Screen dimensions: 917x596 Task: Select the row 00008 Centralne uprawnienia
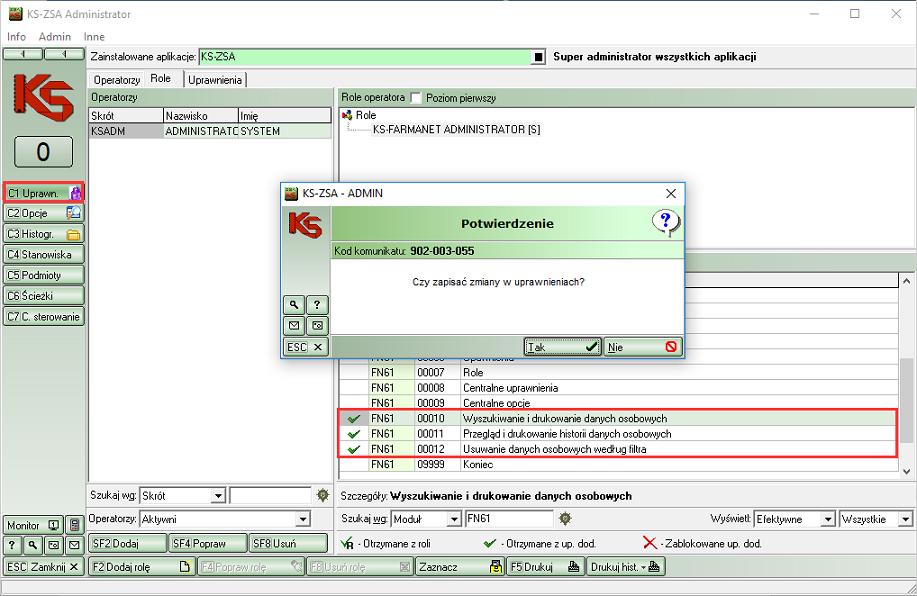coord(619,388)
